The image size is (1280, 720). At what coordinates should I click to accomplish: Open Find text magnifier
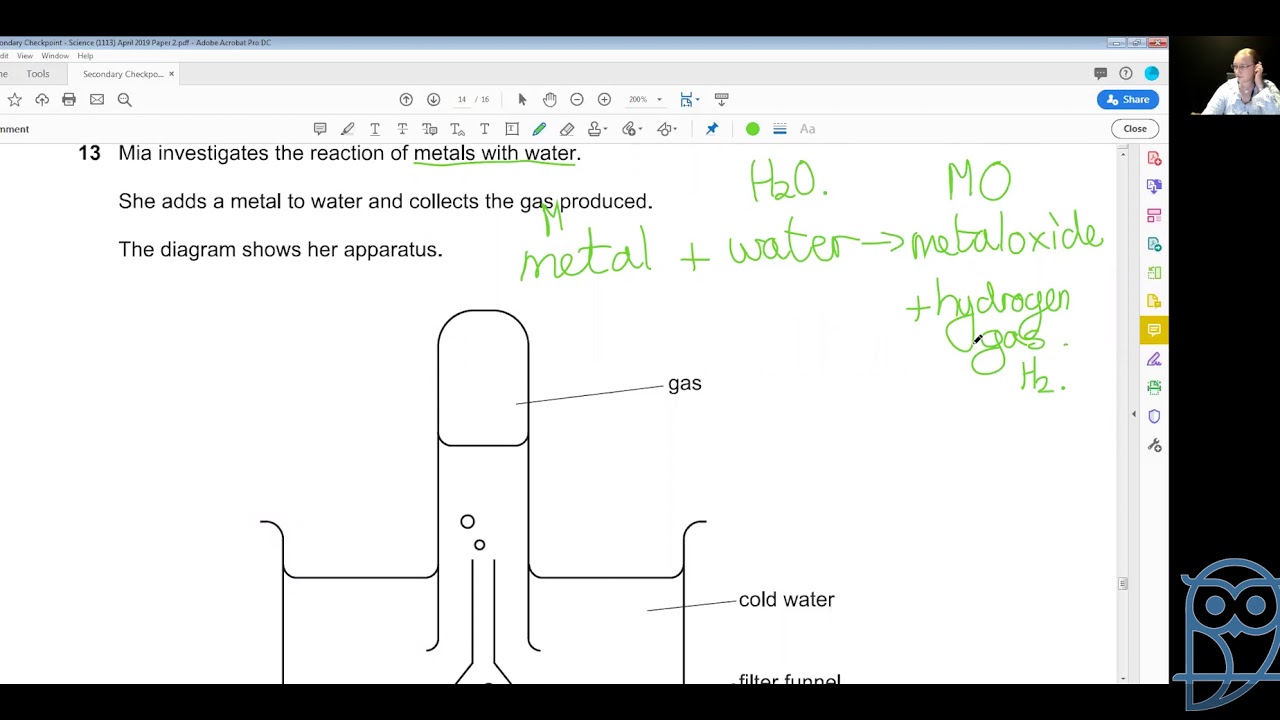point(125,99)
